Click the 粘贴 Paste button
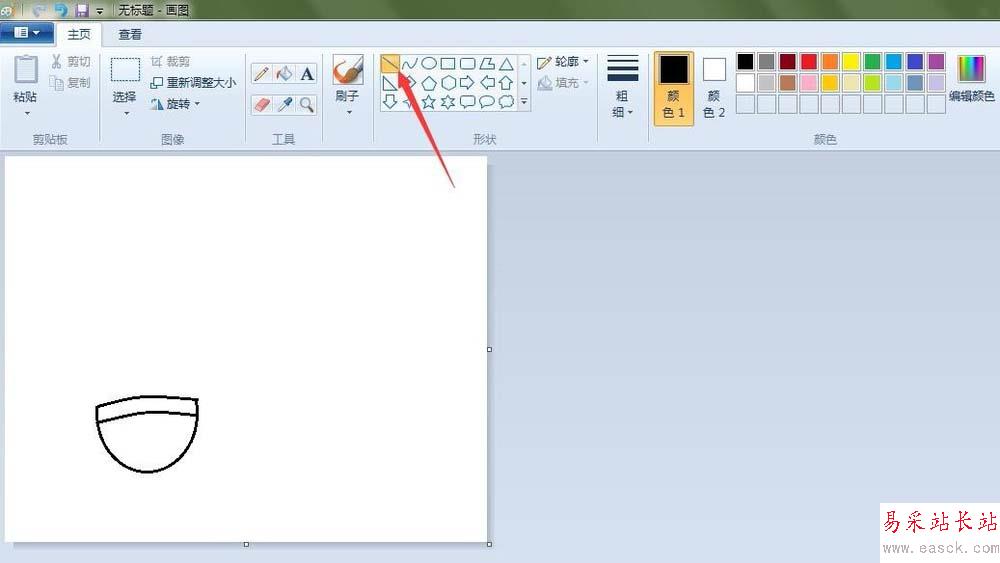Image resolution: width=1000 pixels, height=563 pixels. tap(26, 80)
